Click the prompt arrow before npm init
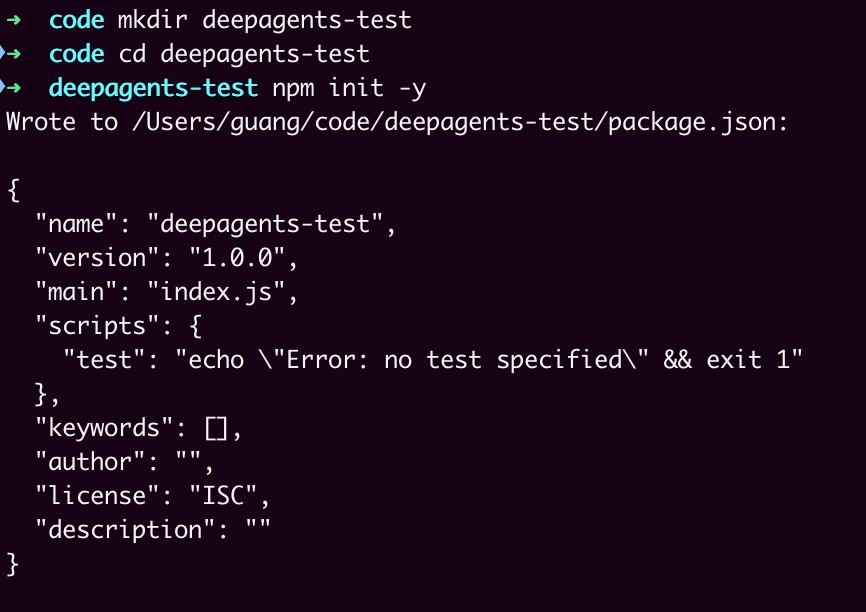The height and width of the screenshot is (612, 866). coord(14,88)
